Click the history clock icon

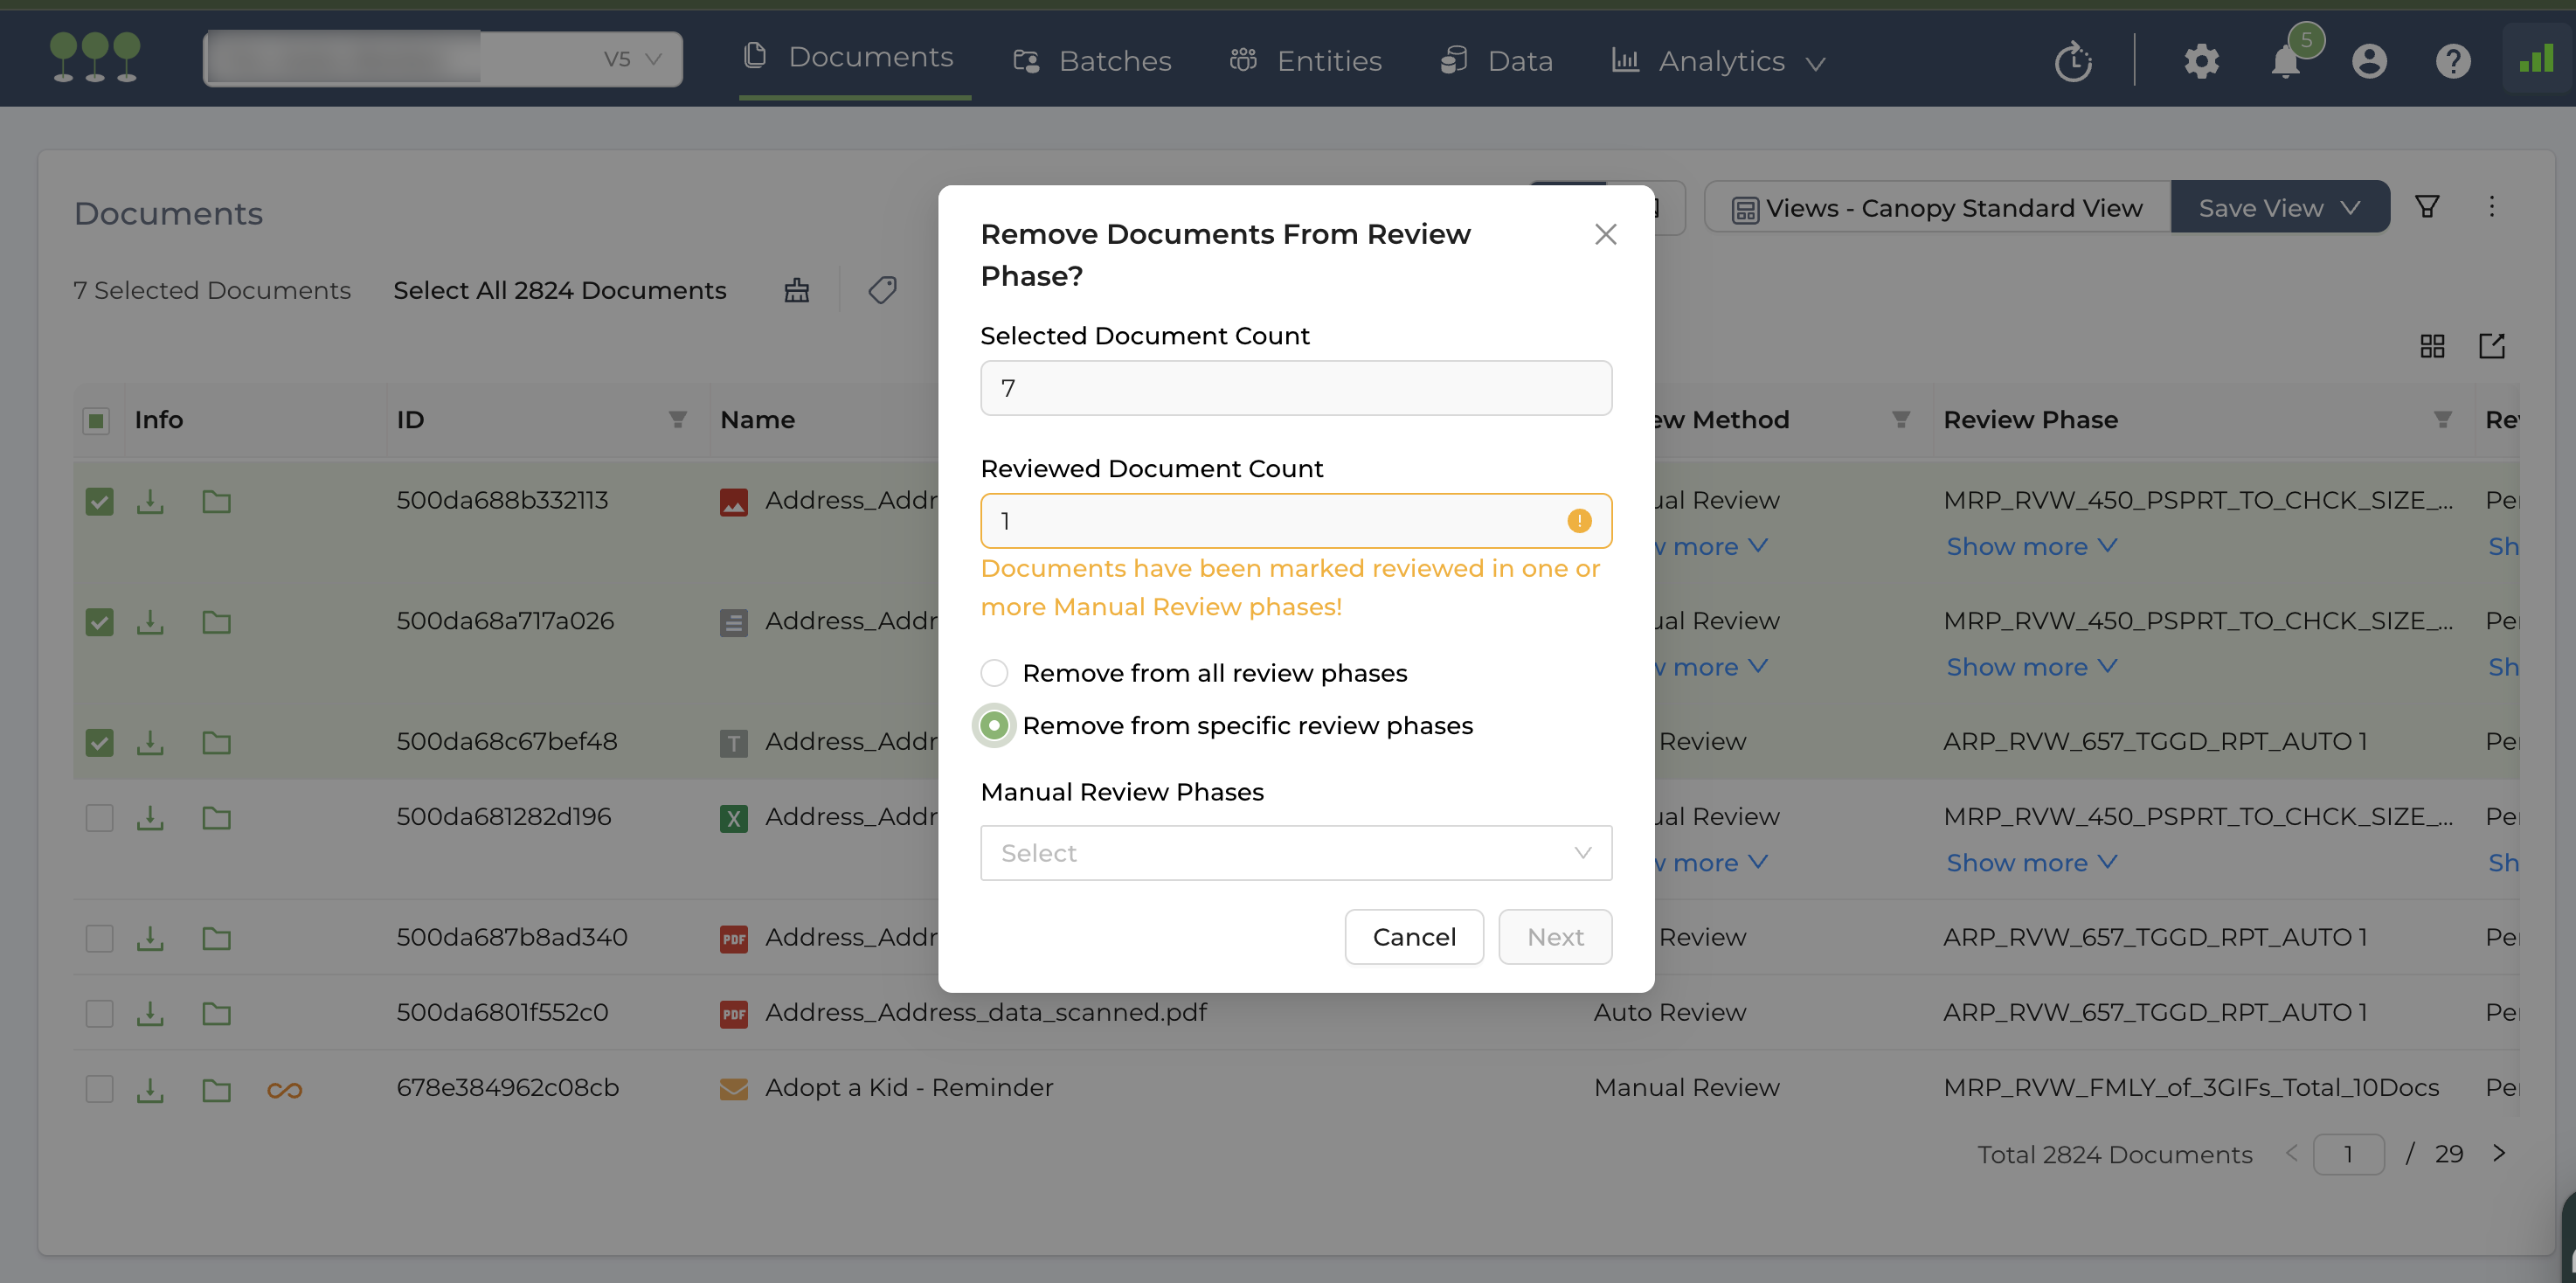pos(2073,62)
